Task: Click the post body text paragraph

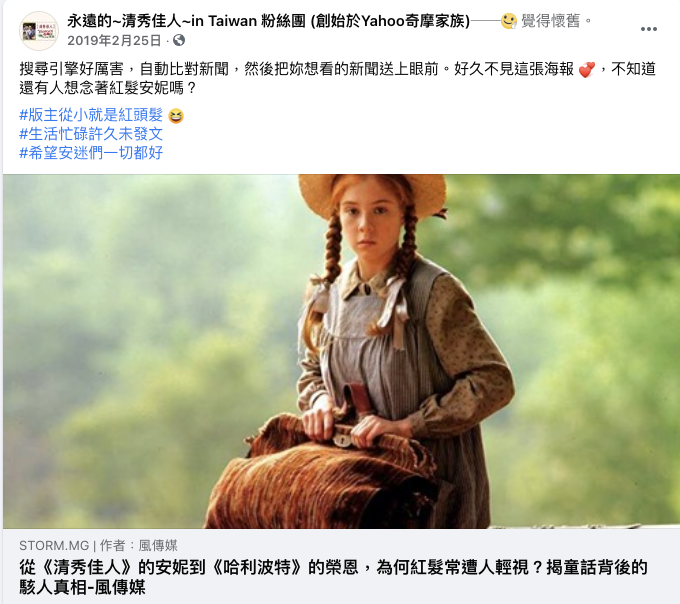Action: (337, 78)
